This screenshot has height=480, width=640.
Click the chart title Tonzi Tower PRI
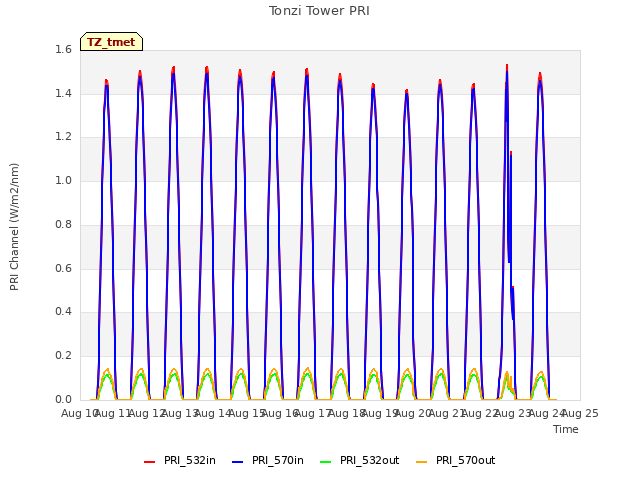319,11
